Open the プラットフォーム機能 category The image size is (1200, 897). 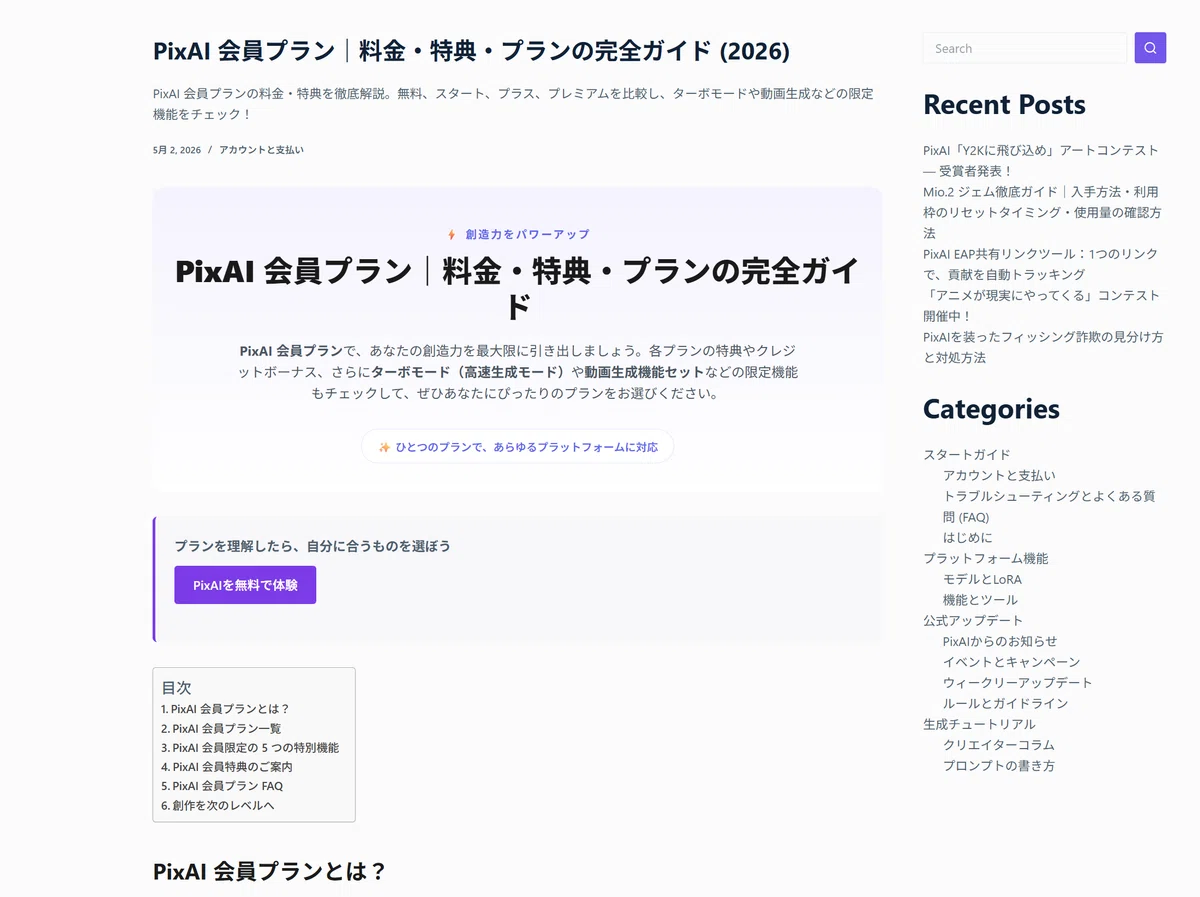pos(986,558)
